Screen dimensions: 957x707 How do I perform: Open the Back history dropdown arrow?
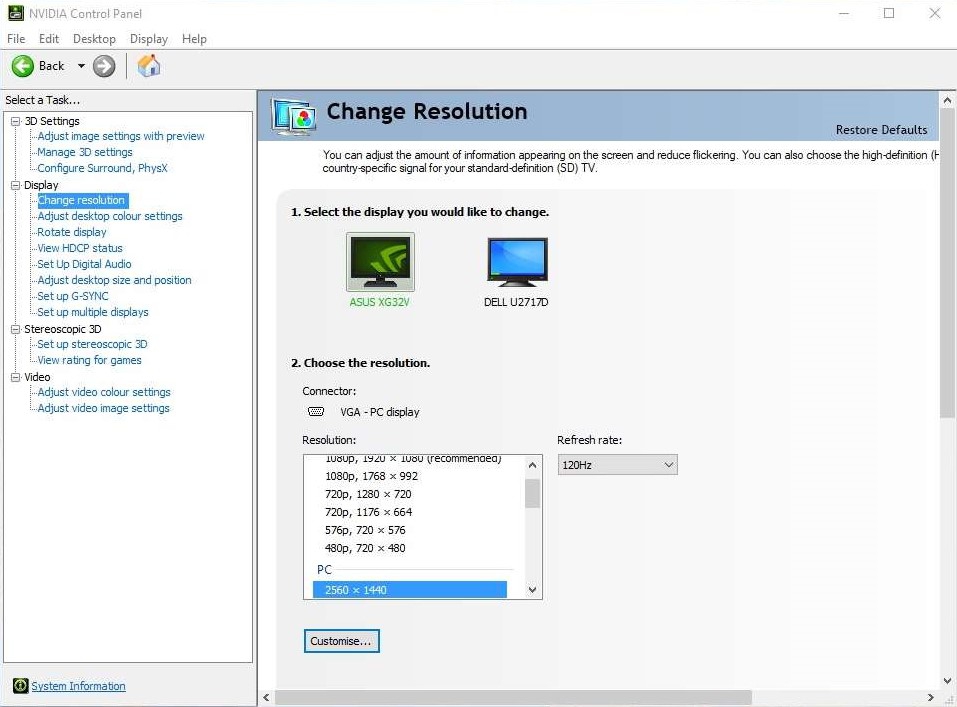[81, 66]
